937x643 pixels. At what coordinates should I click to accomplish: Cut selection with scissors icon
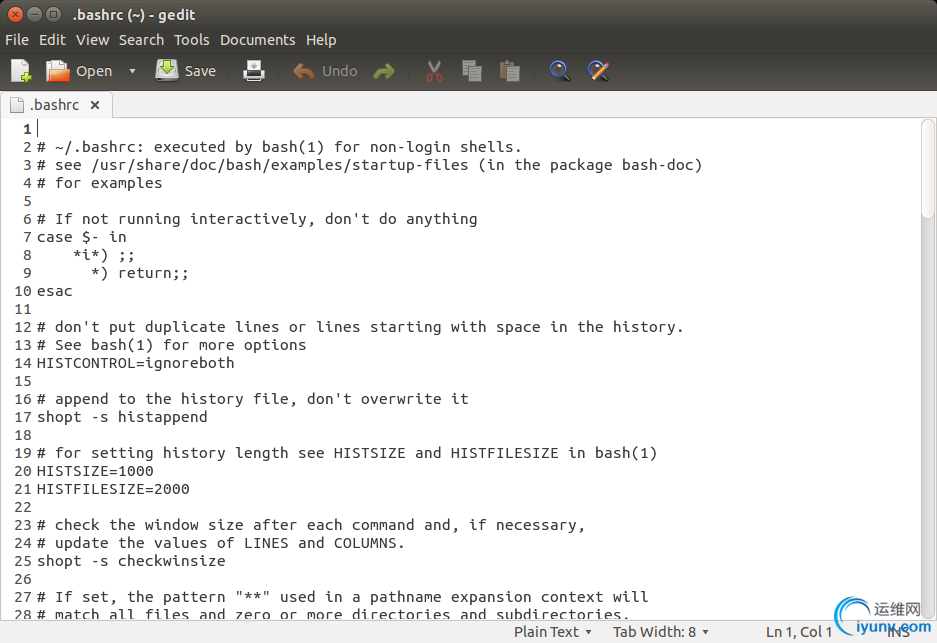pyautogui.click(x=434, y=71)
